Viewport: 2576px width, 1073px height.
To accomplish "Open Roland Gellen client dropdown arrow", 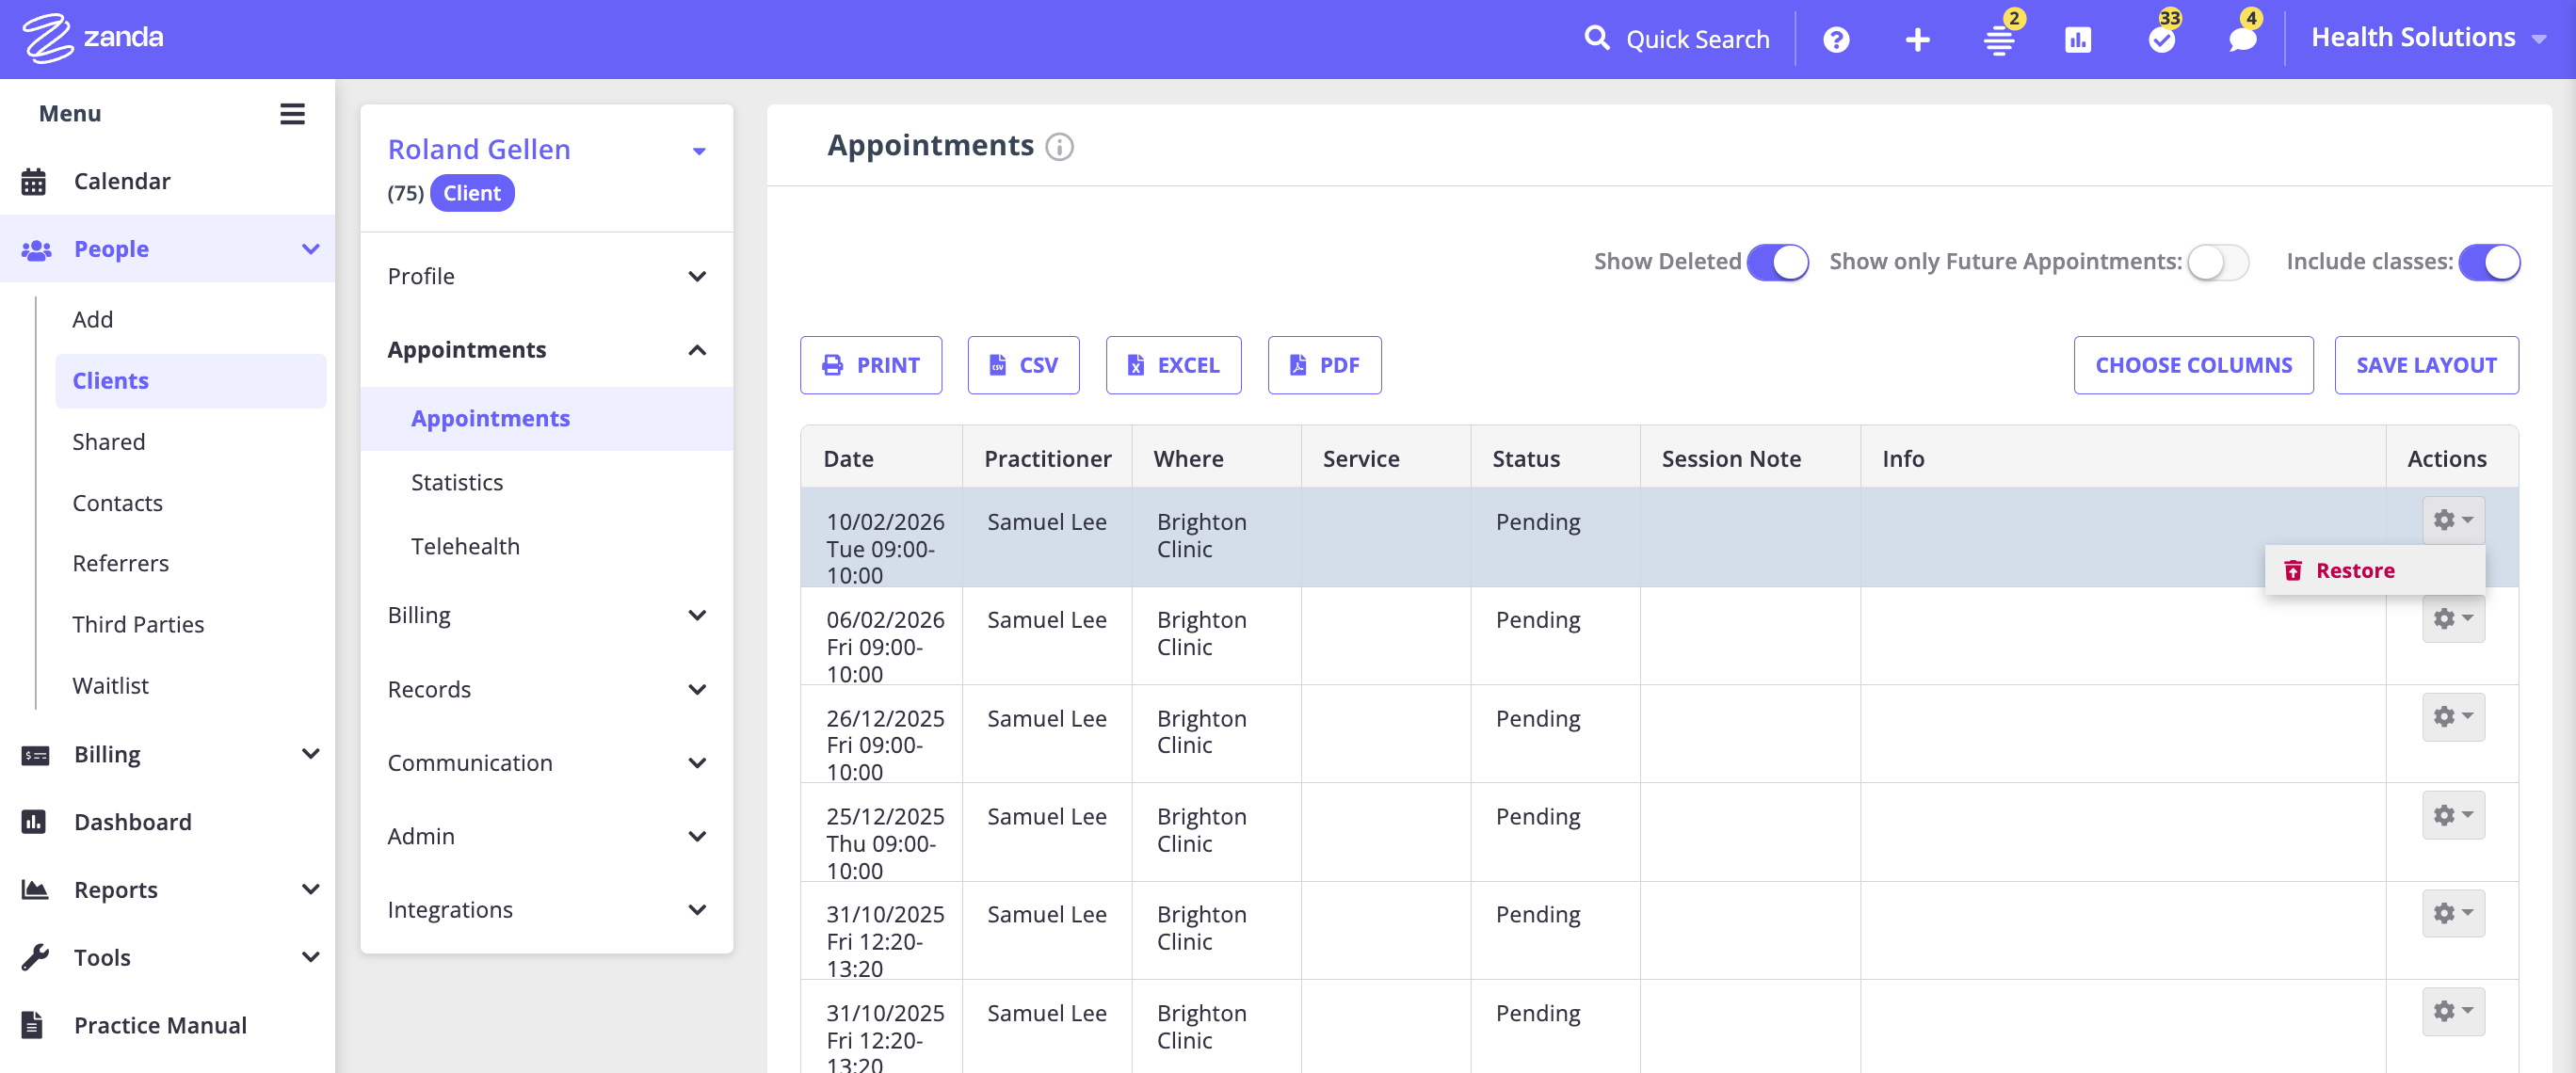I will pos(699,151).
